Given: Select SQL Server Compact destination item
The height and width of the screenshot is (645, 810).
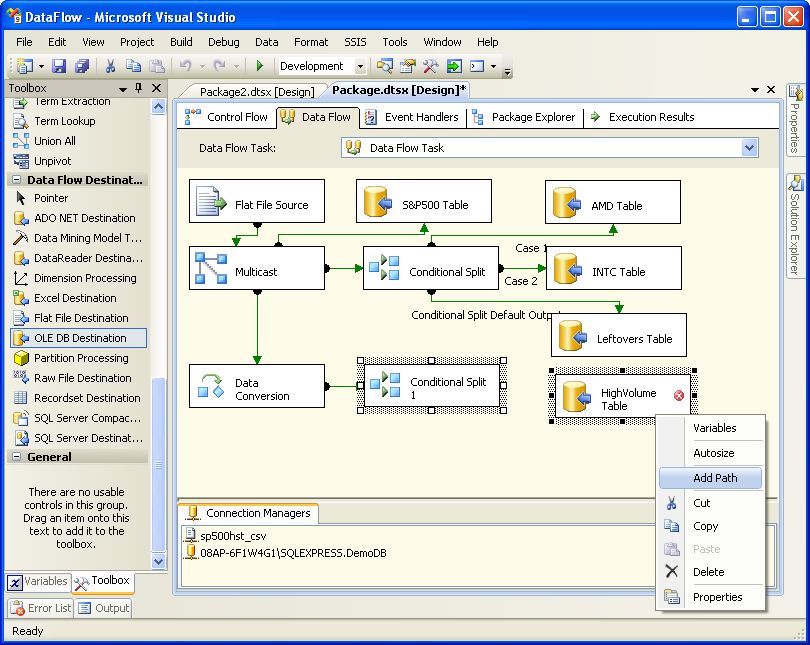Looking at the screenshot, I should coord(77,418).
